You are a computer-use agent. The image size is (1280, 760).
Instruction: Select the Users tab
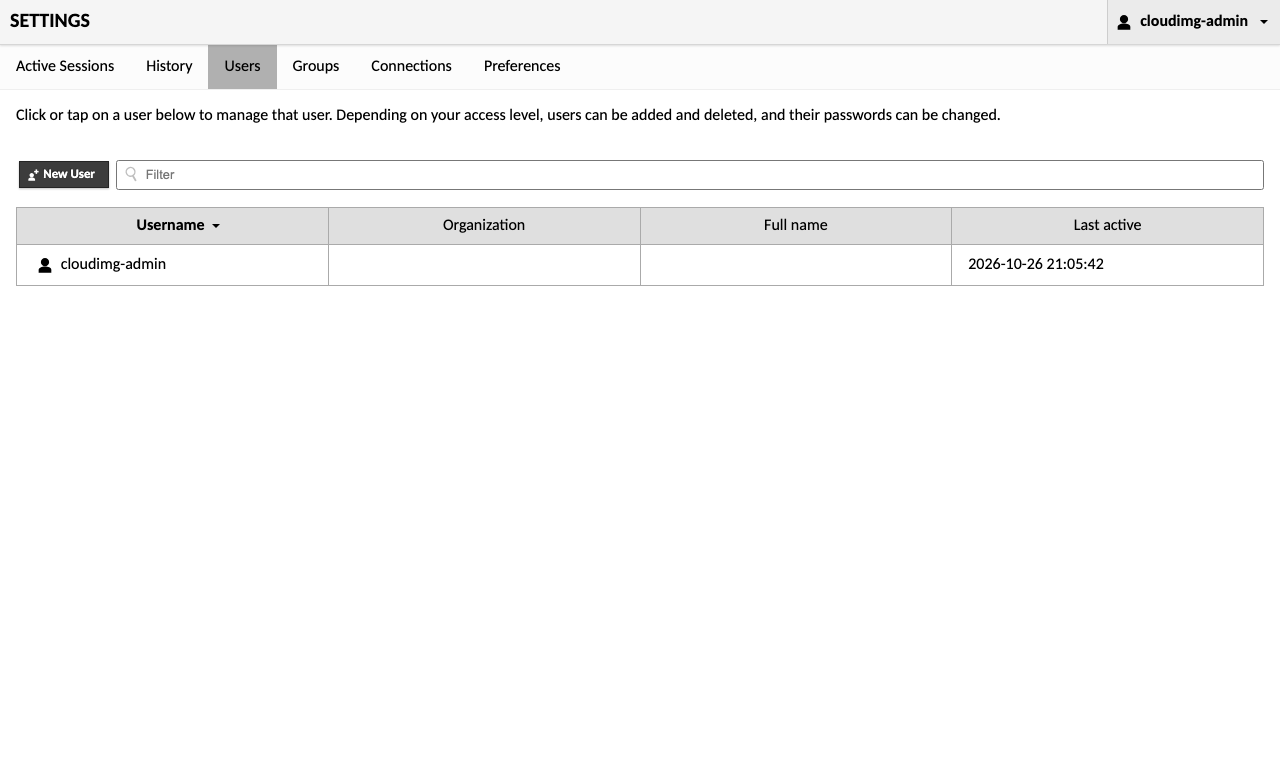(242, 66)
